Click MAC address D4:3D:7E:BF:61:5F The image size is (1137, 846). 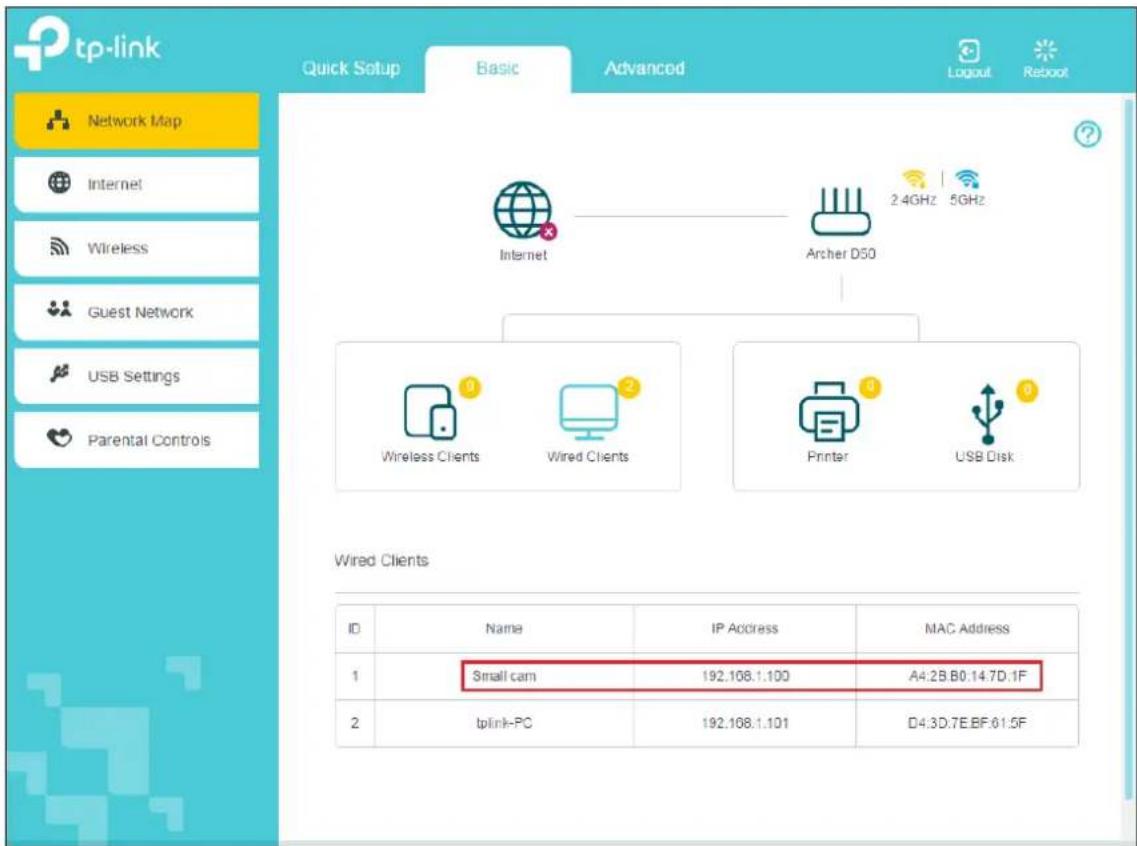click(967, 723)
